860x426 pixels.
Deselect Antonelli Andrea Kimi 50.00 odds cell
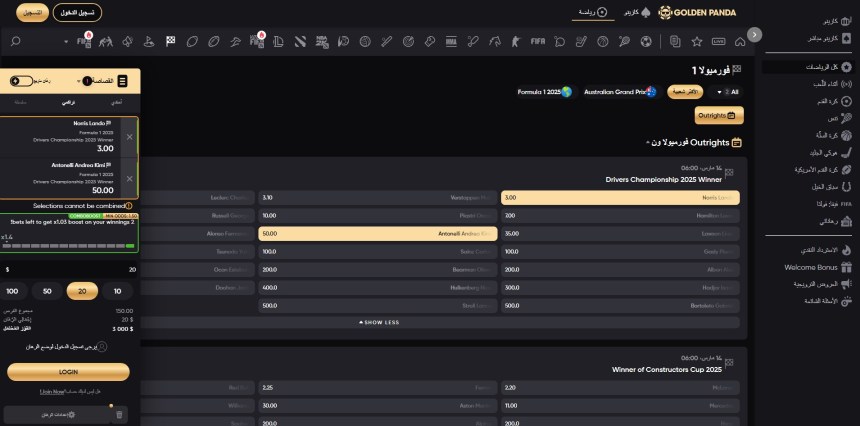click(377, 234)
